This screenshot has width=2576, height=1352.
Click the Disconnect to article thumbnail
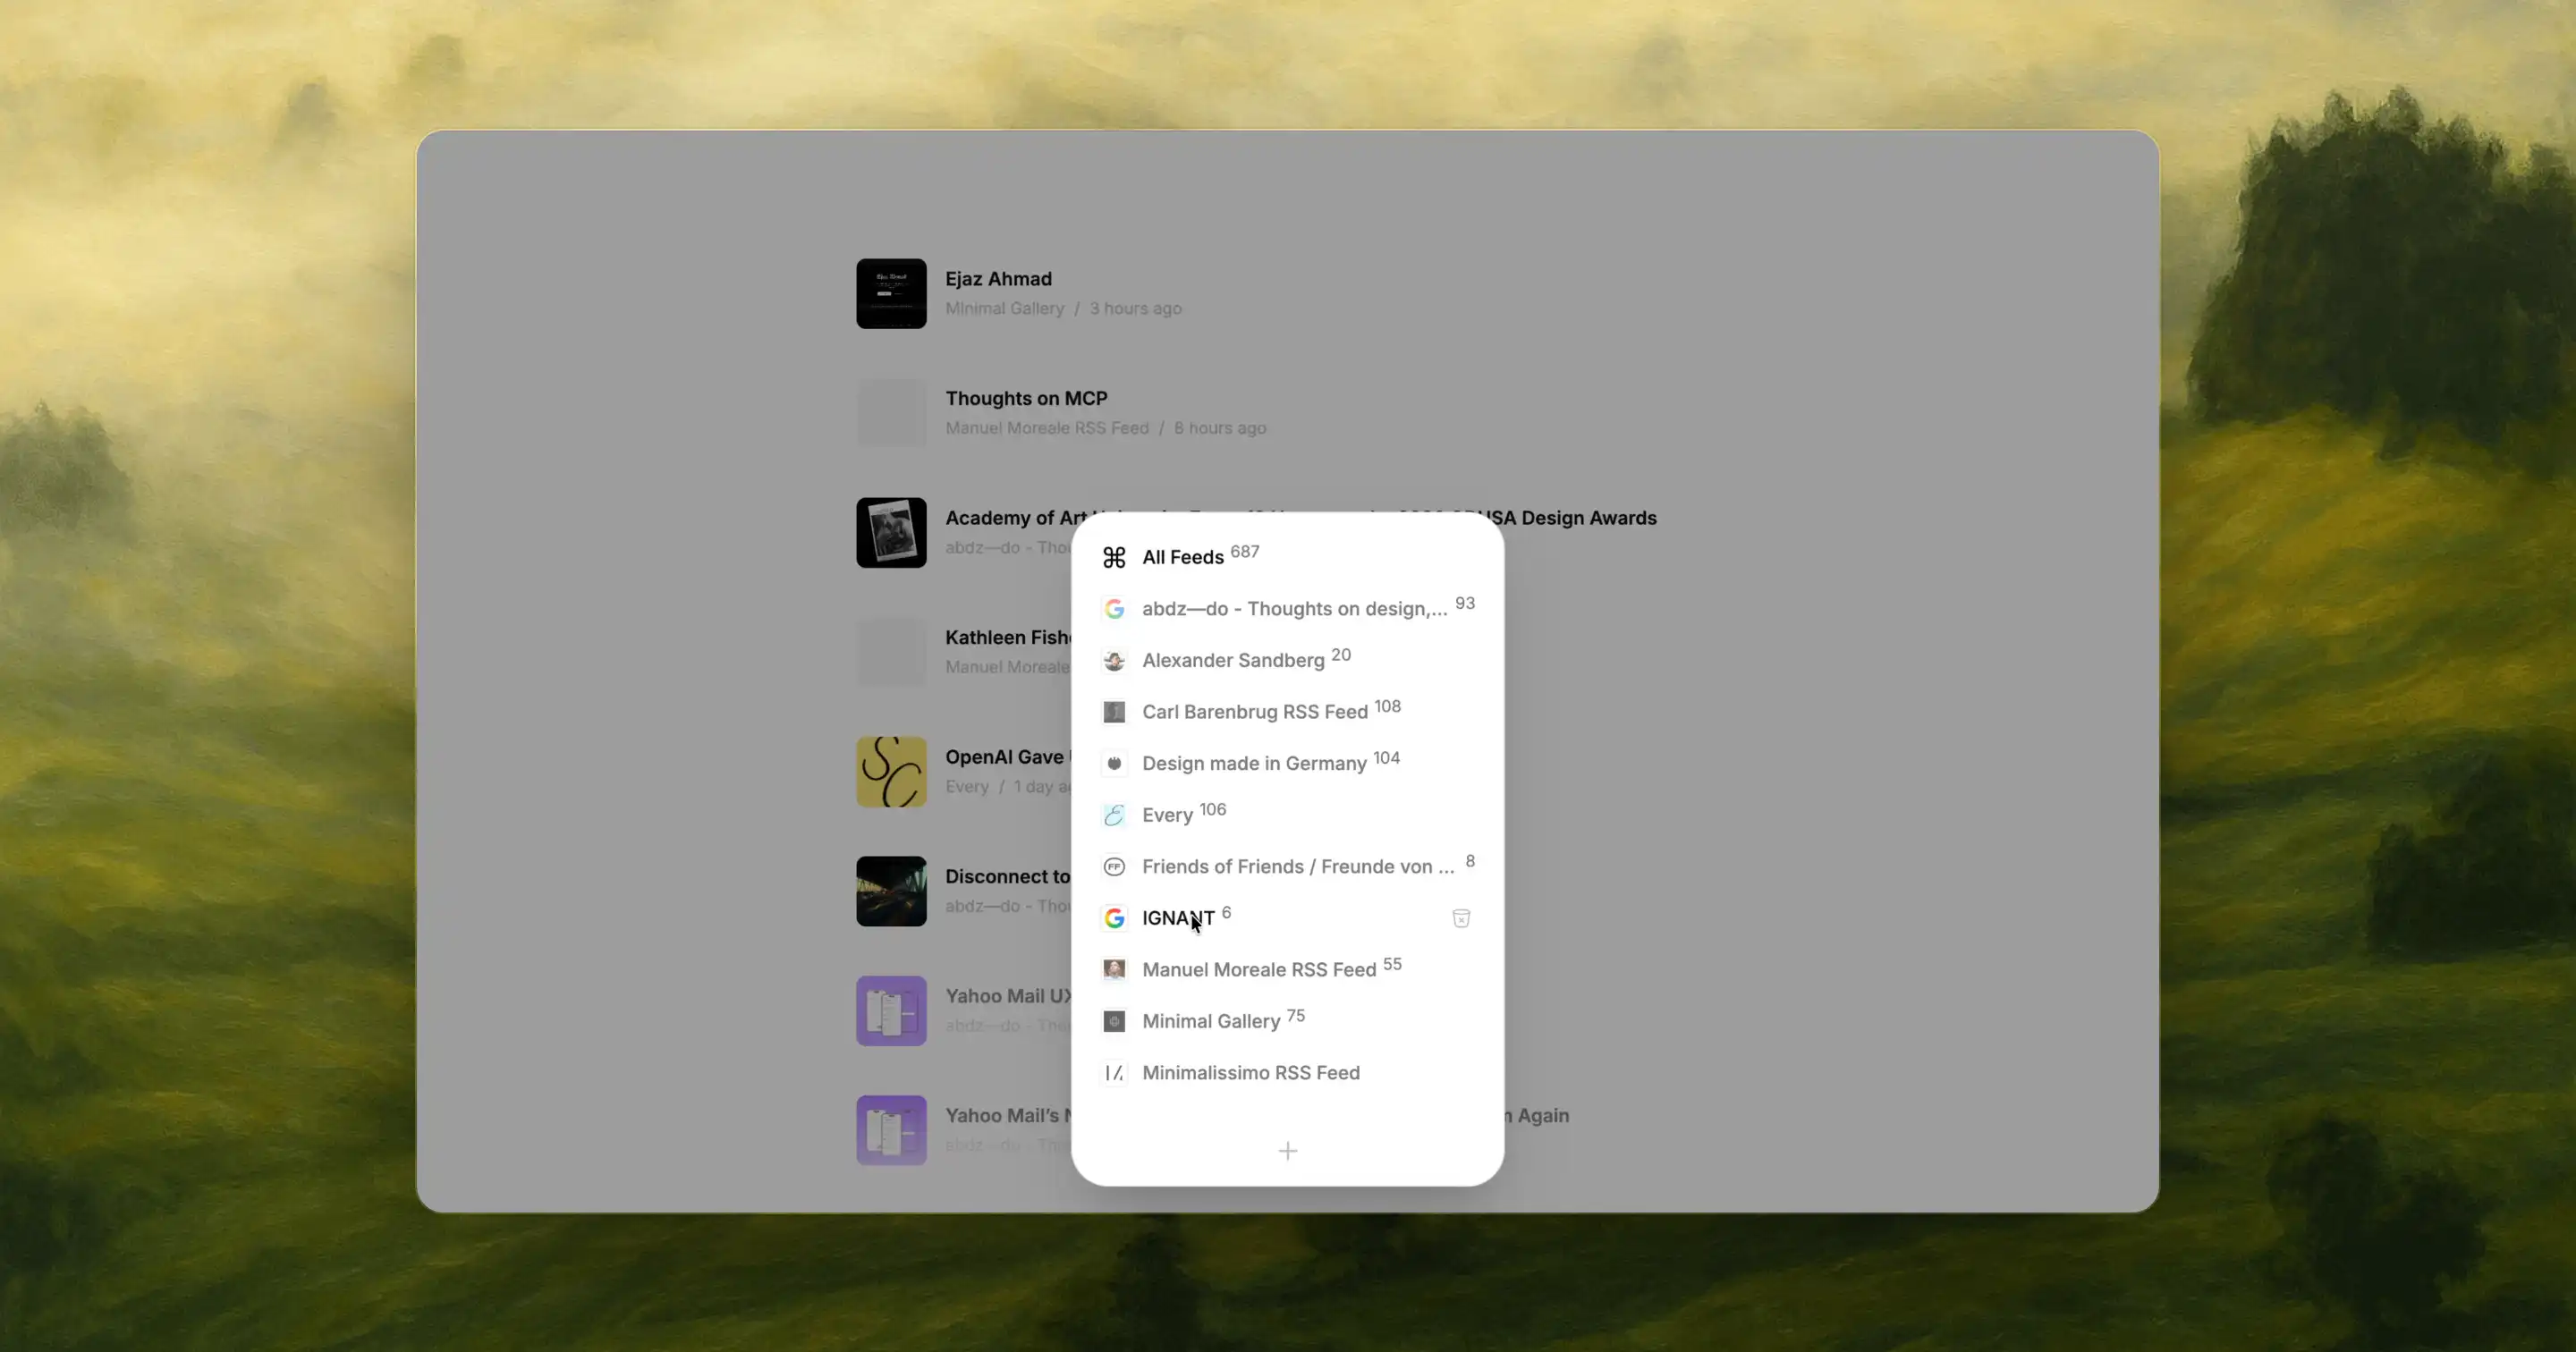pyautogui.click(x=891, y=891)
